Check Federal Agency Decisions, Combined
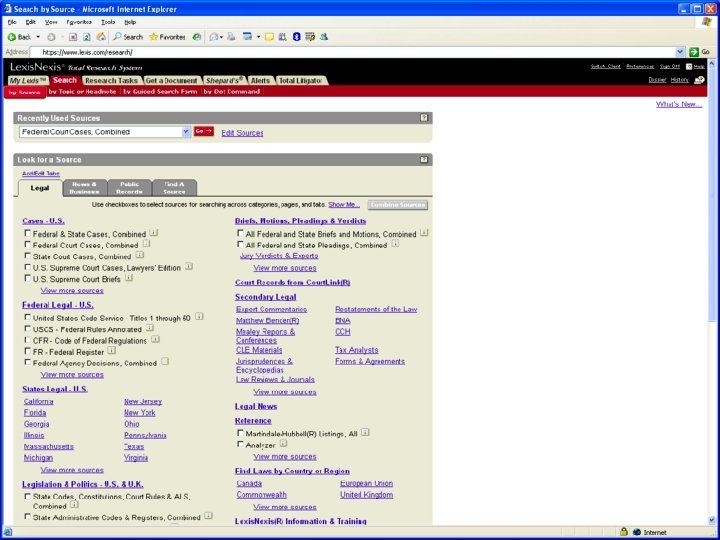Image resolution: width=720 pixels, height=540 pixels. pos(28,362)
